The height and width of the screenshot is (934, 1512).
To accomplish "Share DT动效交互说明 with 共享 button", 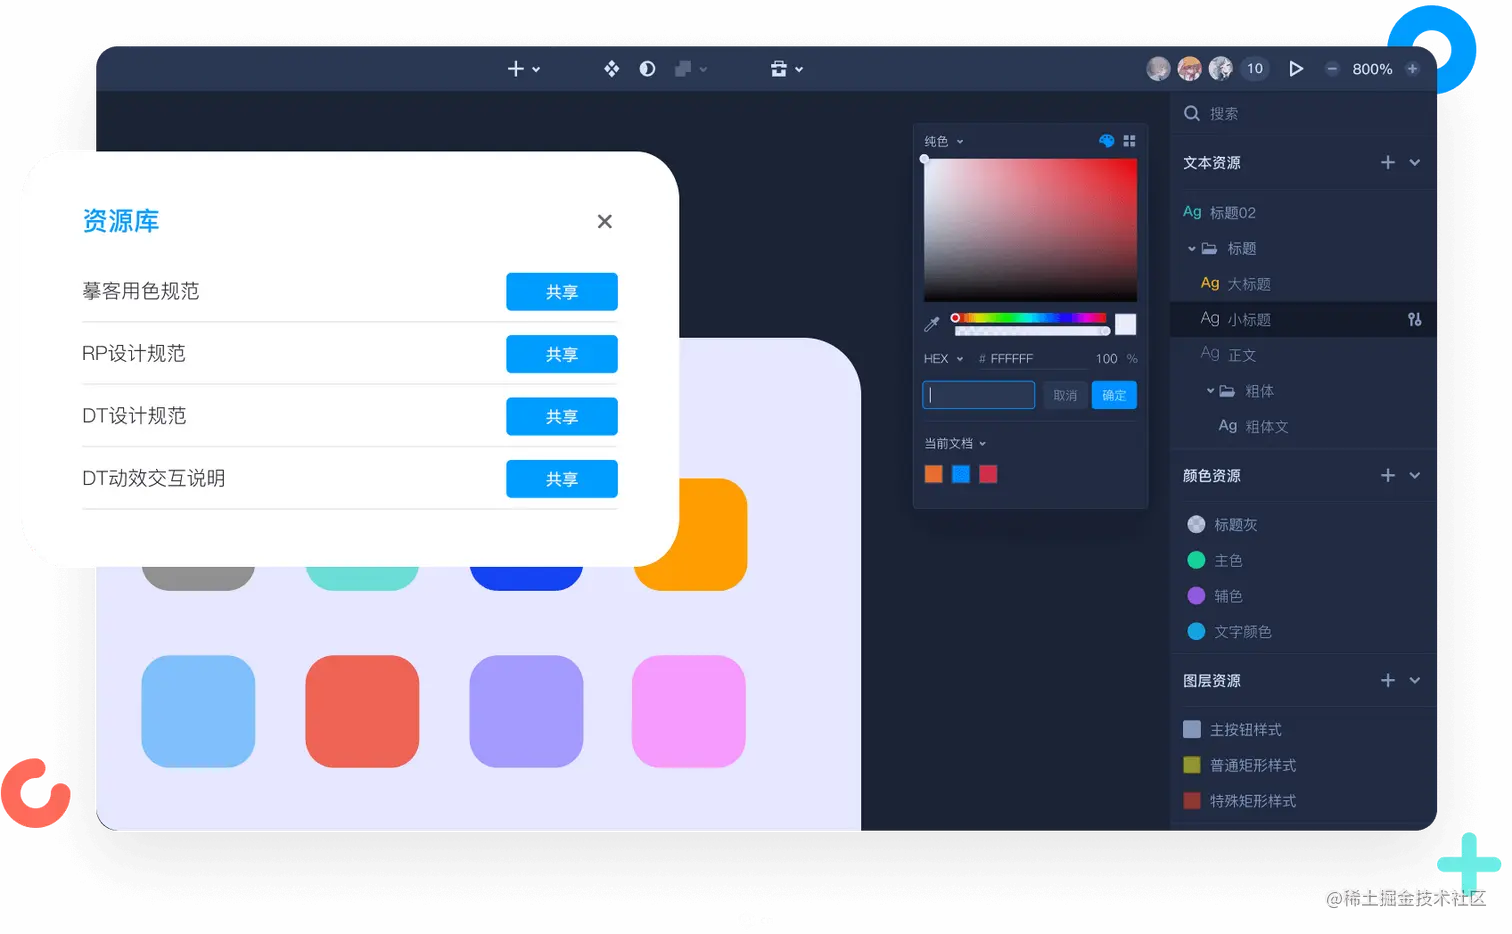I will pyautogui.click(x=562, y=479).
